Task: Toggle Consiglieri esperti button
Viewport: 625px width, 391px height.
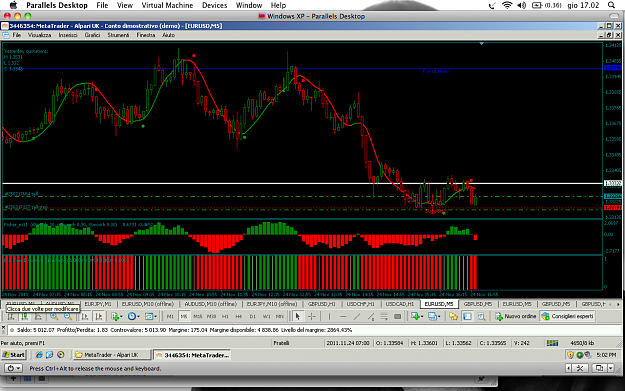Action: click(x=568, y=316)
